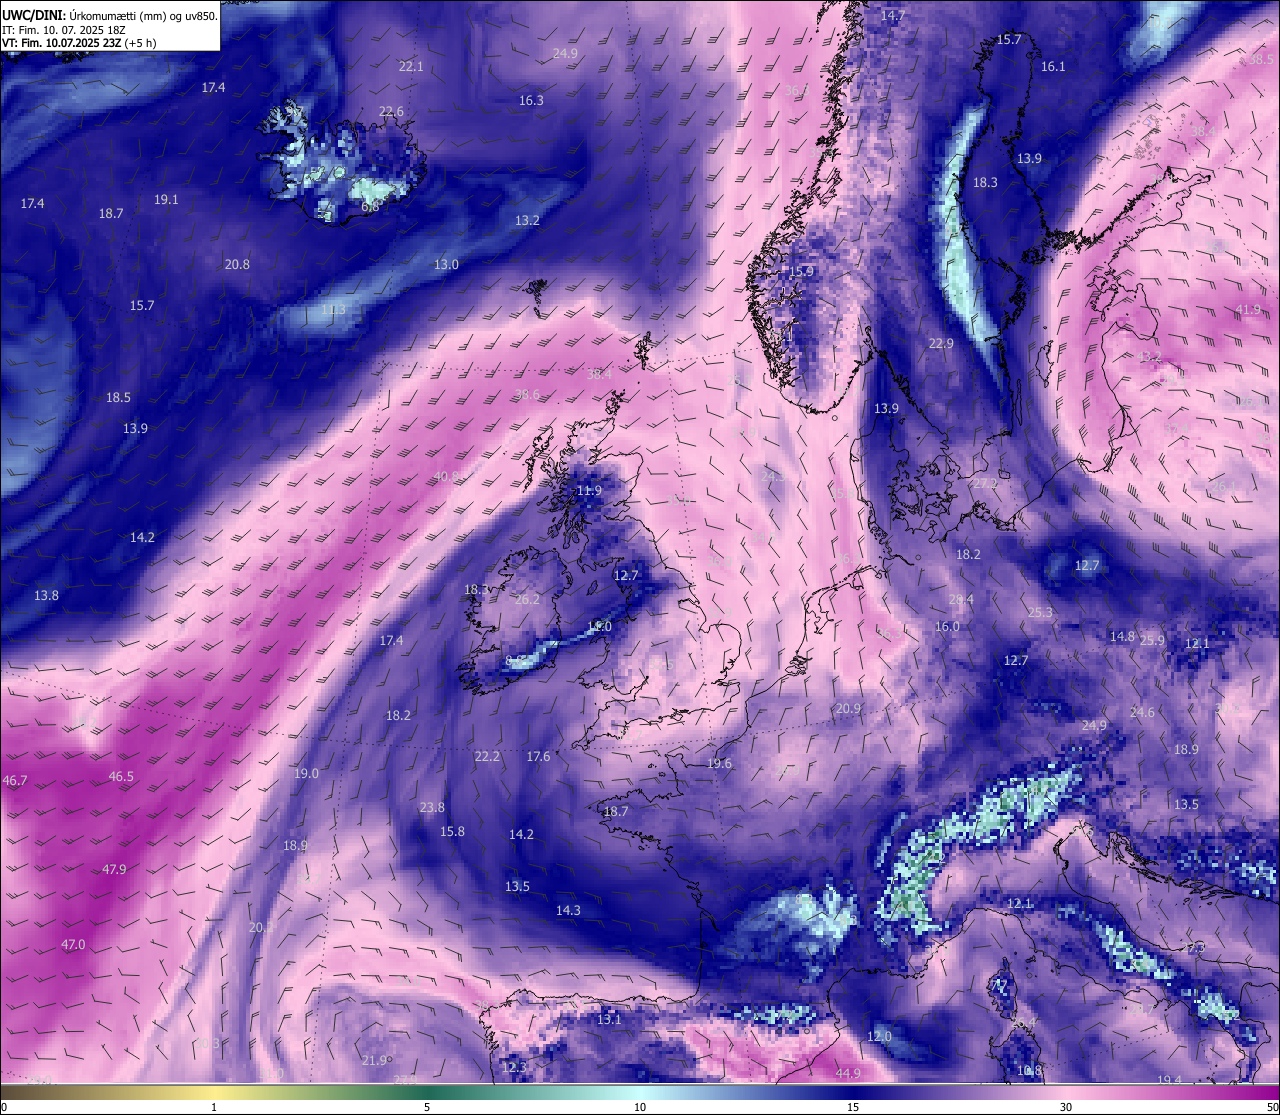Select the 16.0 value over eastern Germany
Viewport: 1280px width, 1115px height.
(947, 627)
